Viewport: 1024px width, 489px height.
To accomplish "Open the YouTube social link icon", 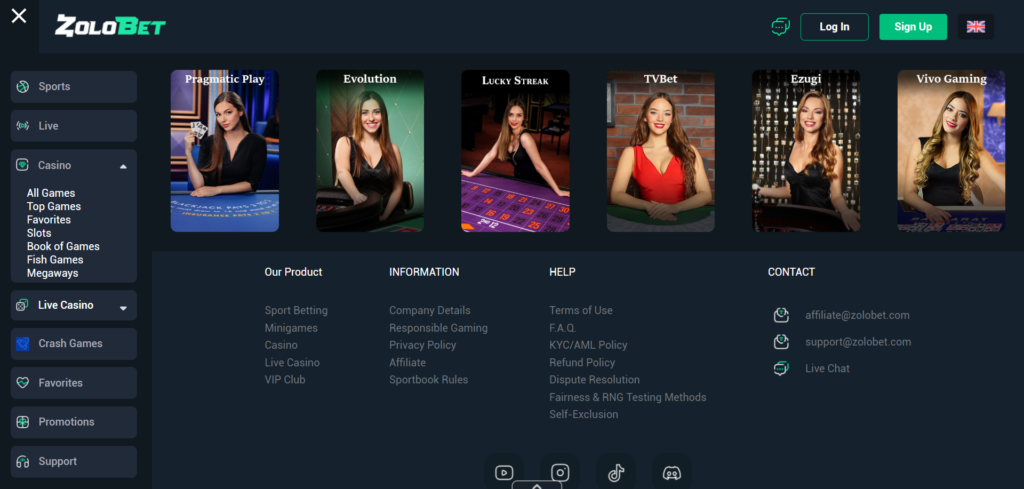I will [504, 473].
